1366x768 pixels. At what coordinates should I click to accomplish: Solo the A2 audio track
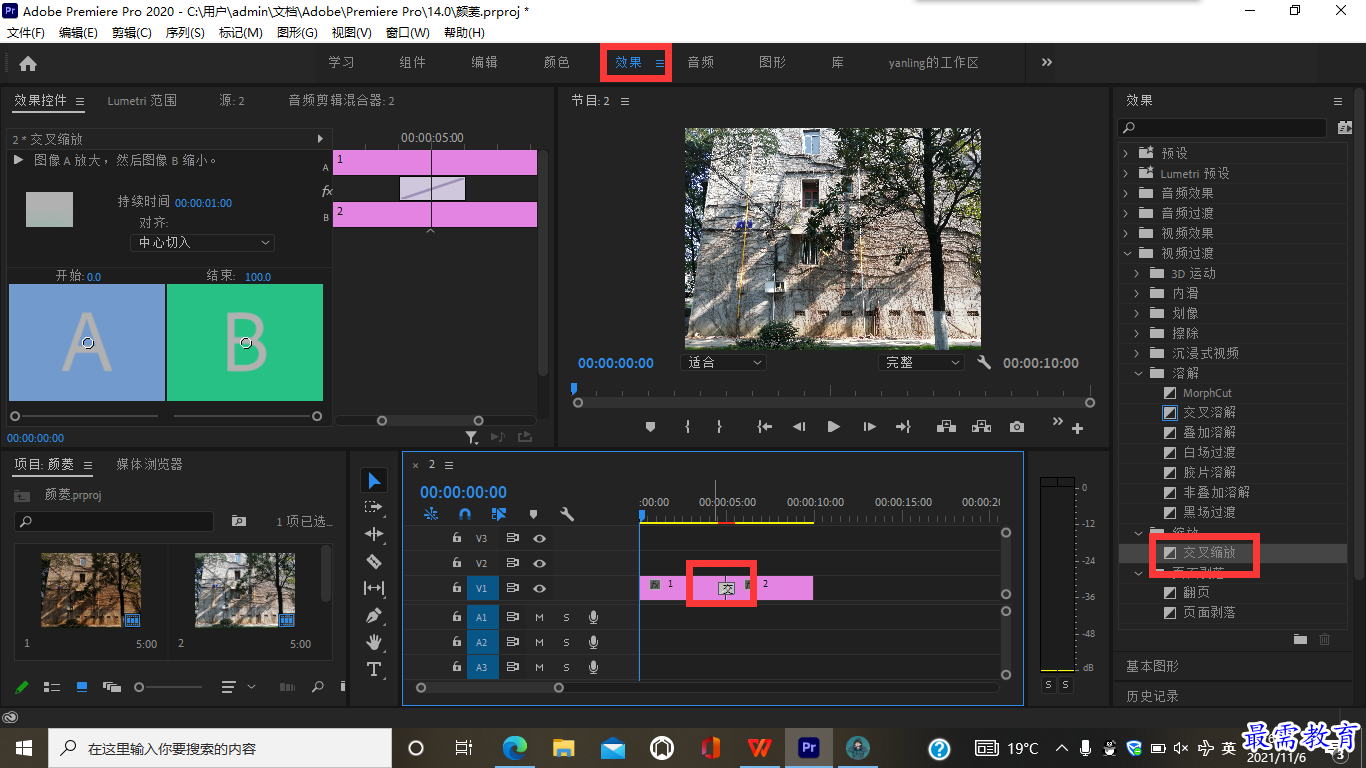coord(566,642)
